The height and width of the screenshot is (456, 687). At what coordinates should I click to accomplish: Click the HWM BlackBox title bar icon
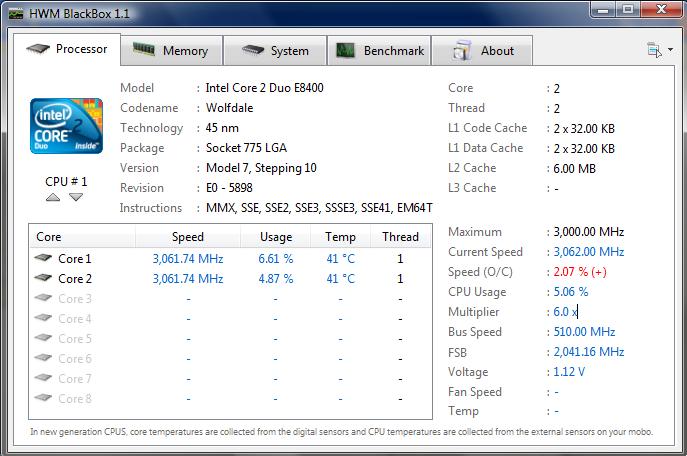[16, 14]
